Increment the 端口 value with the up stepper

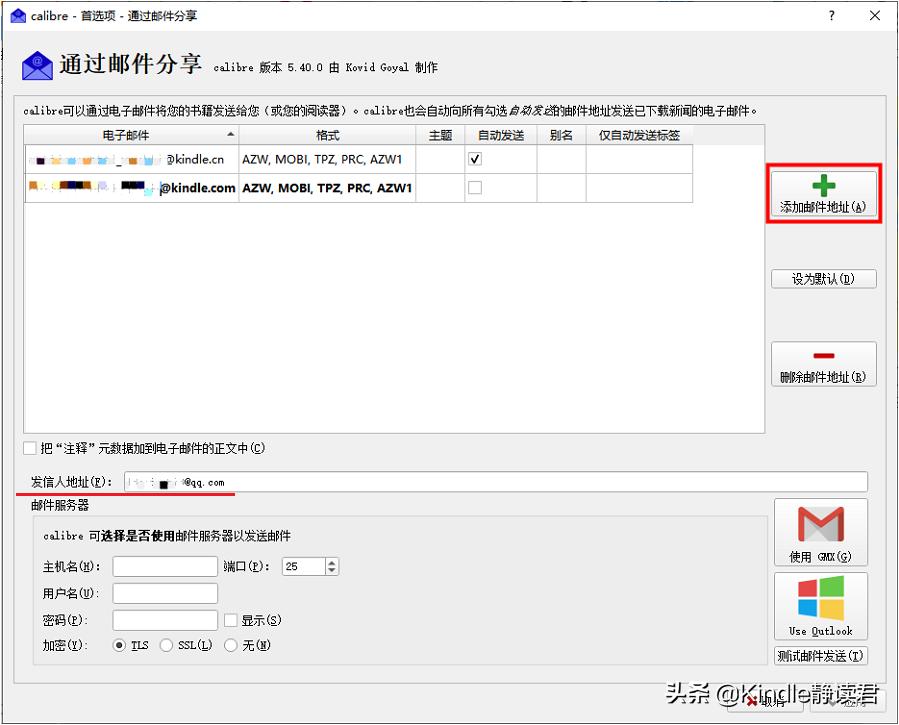(x=330, y=560)
